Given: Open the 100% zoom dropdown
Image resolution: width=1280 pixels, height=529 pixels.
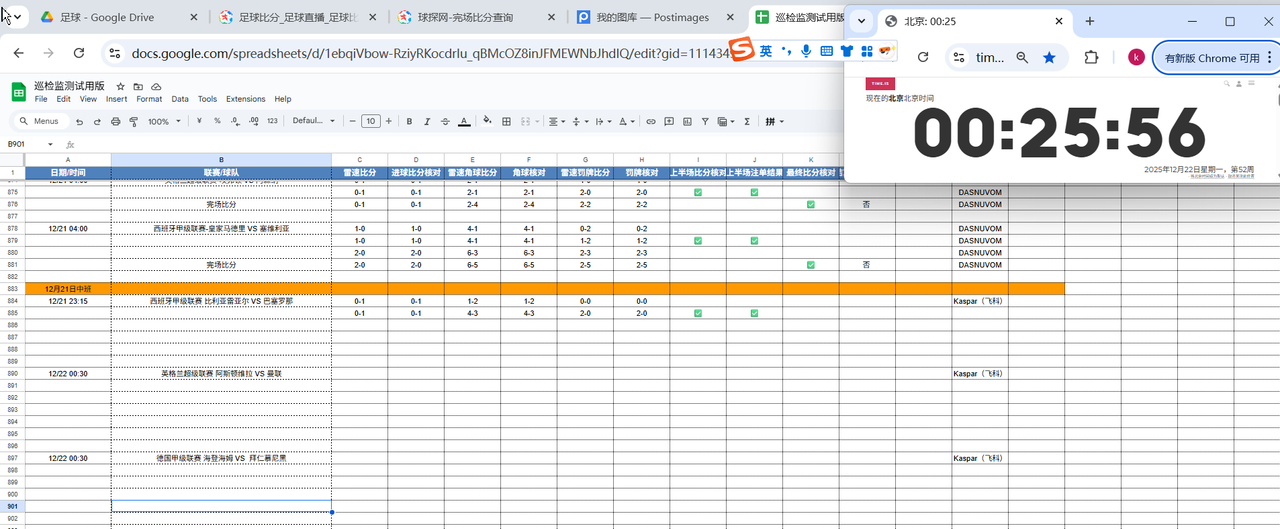Looking at the screenshot, I should click(164, 121).
